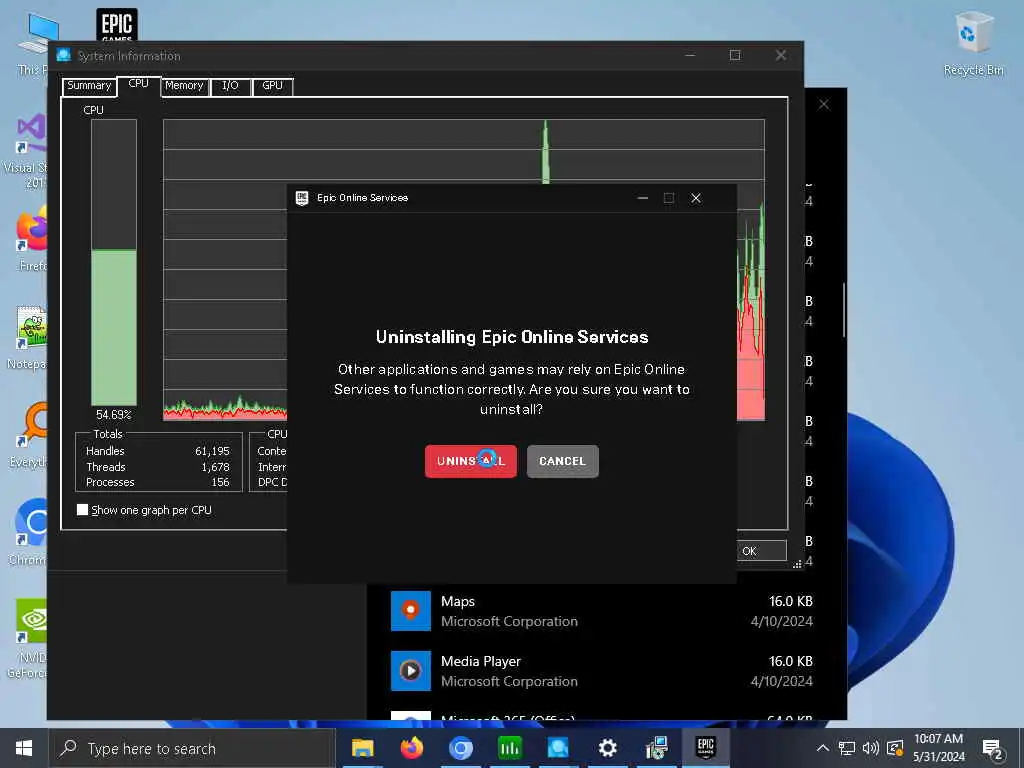This screenshot has width=1024, height=768.
Task: Minimize the Epic Online Services dialog
Action: pos(643,198)
